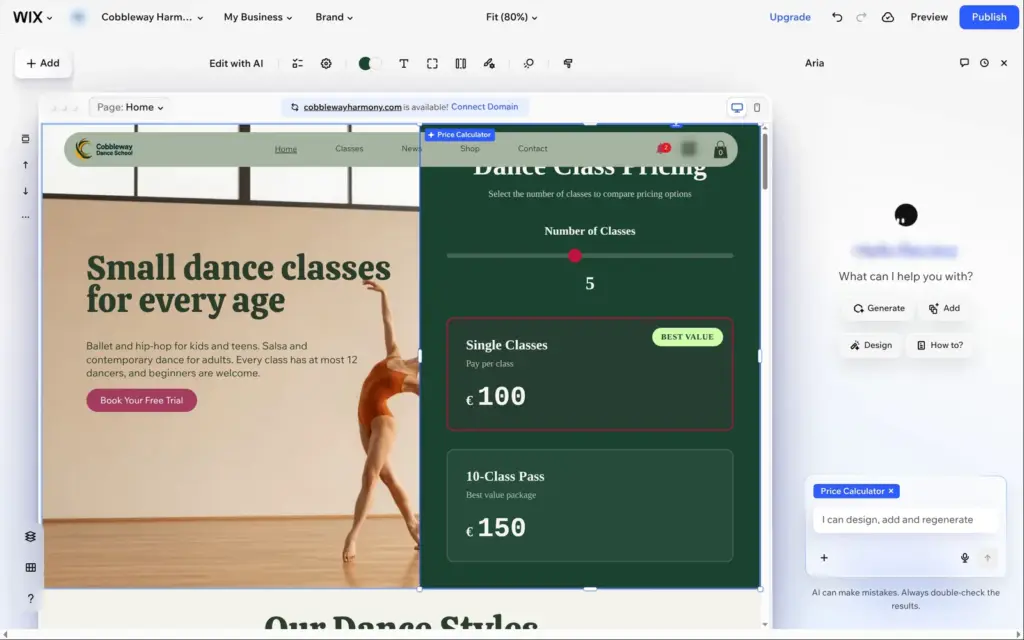Click the Add suggestion chip in Aria
Viewport: 1024px width, 640px height.
[944, 308]
